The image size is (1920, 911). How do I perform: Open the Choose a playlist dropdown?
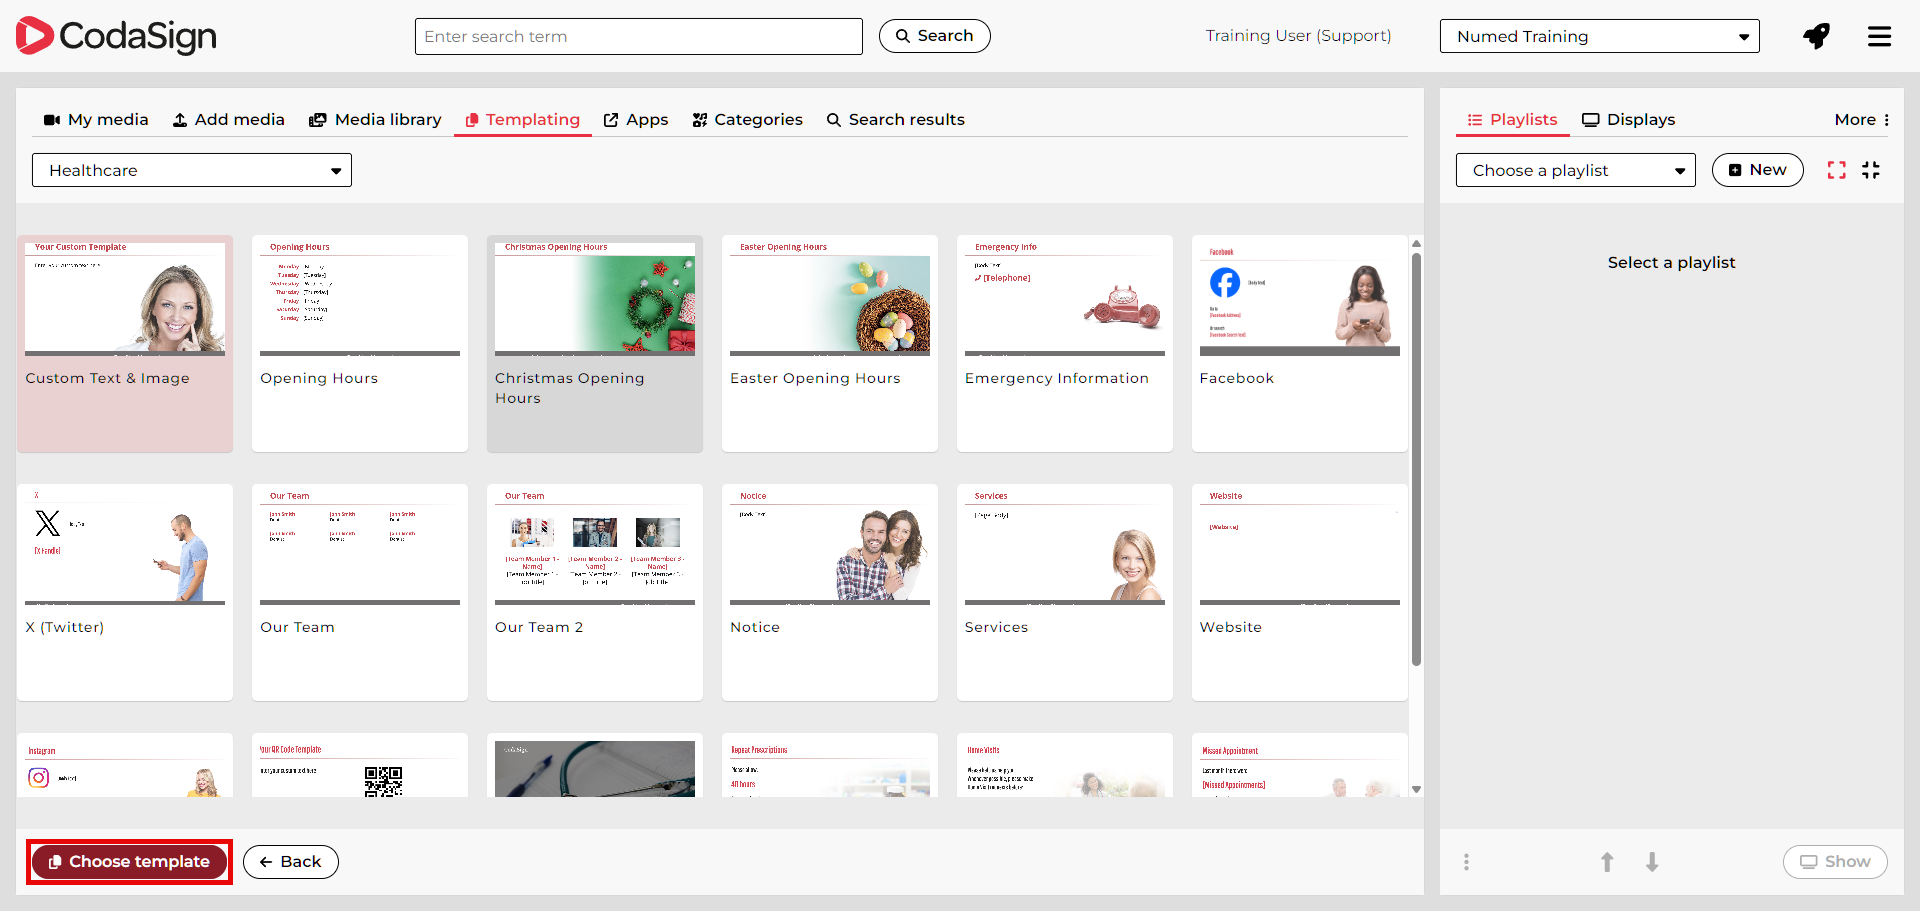tap(1575, 170)
